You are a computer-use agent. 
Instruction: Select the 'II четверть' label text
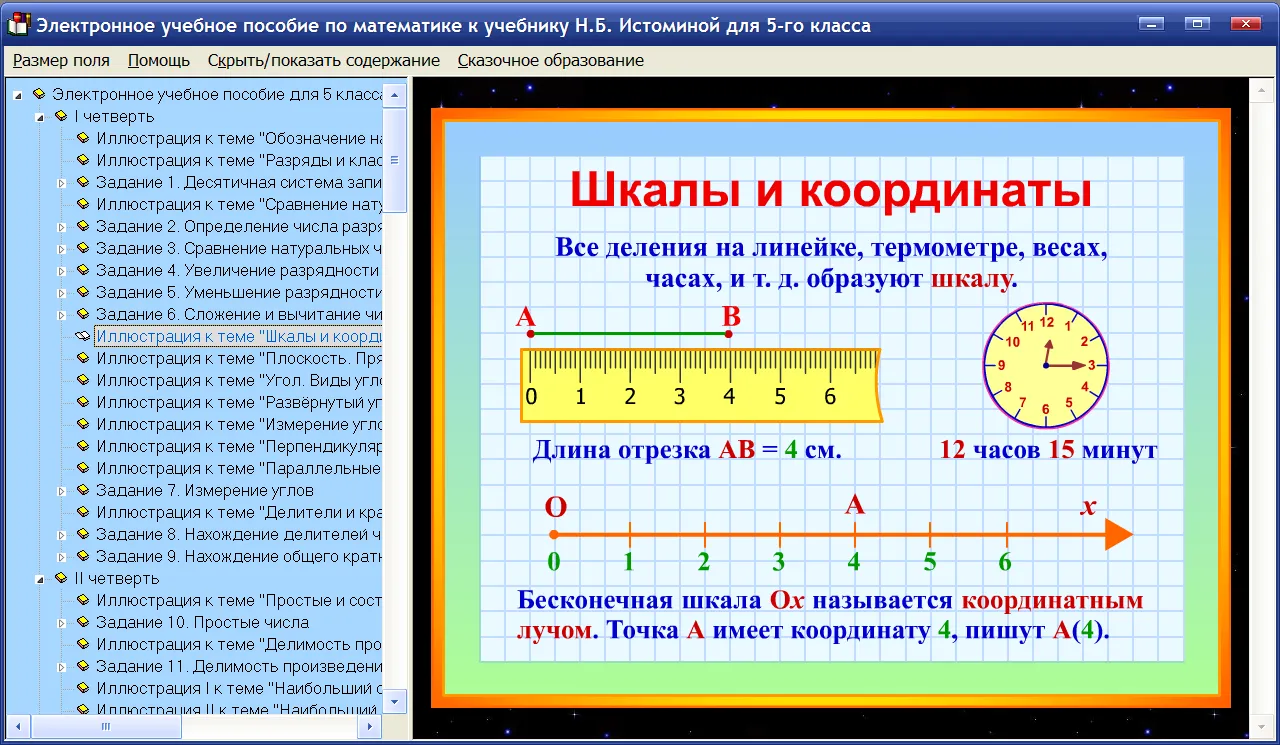tap(117, 578)
